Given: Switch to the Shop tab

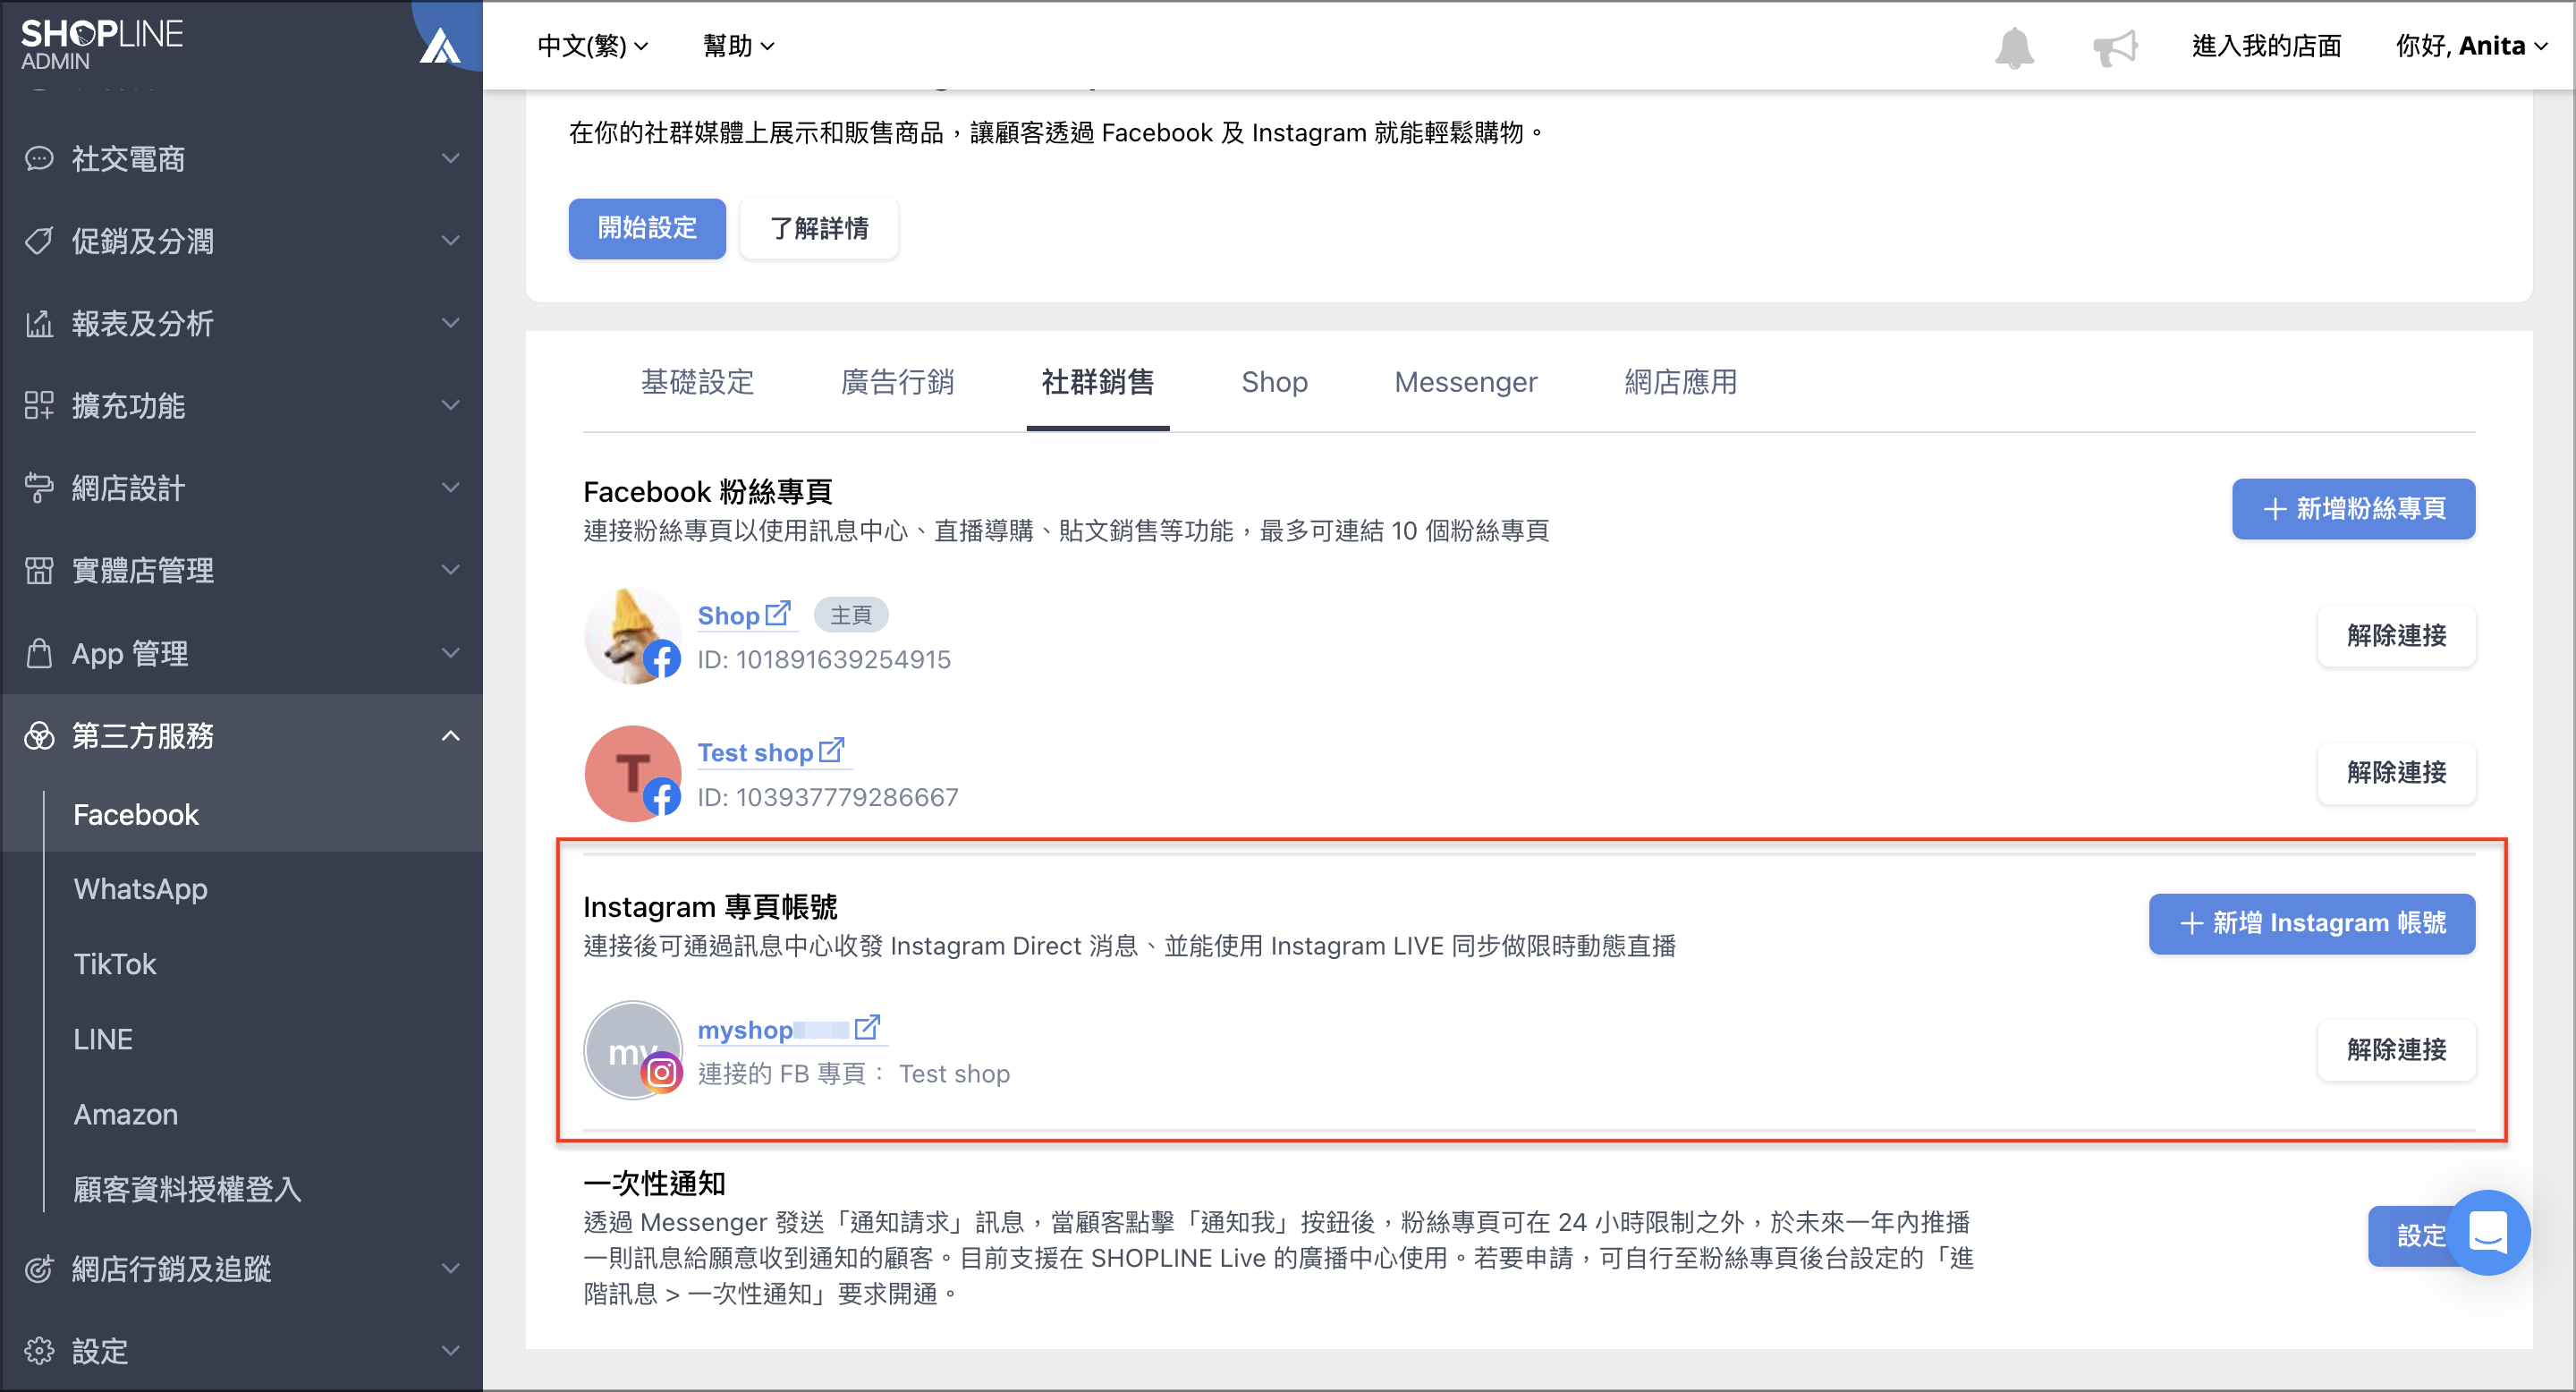Looking at the screenshot, I should [x=1274, y=382].
